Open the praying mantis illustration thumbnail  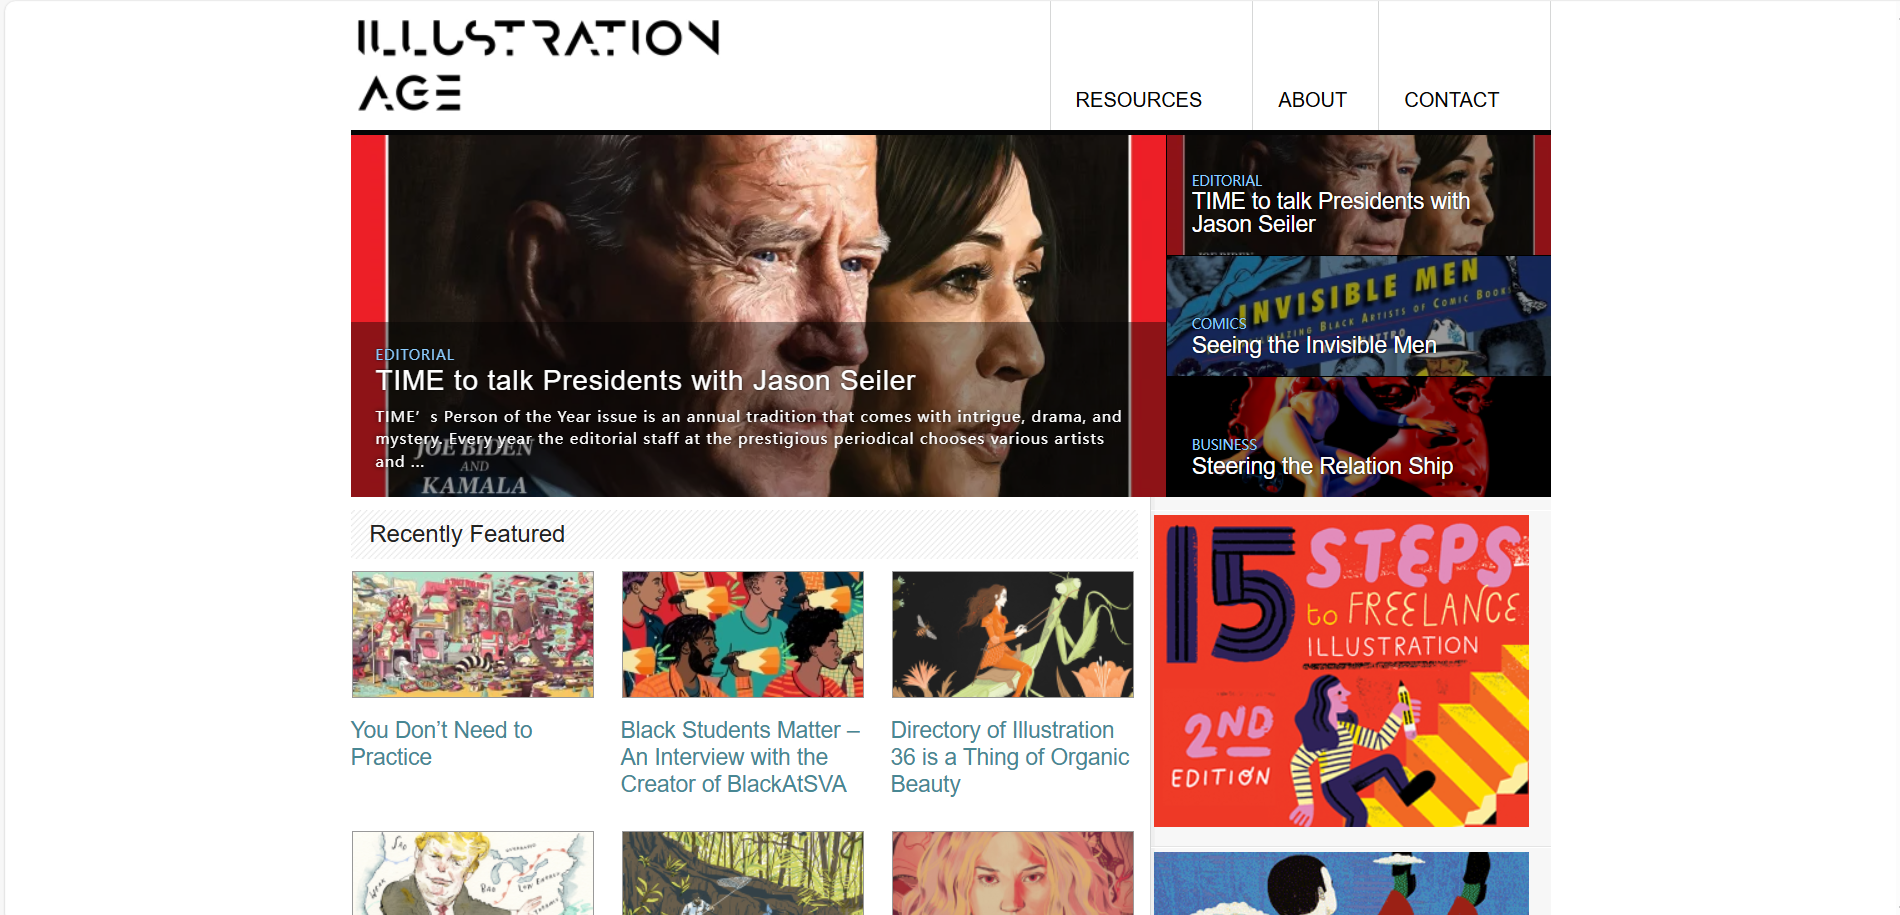[x=1012, y=634]
